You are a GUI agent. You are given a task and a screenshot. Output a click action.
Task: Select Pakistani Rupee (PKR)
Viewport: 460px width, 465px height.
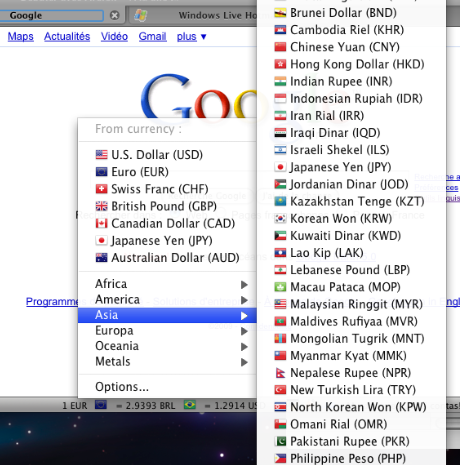[352, 441]
